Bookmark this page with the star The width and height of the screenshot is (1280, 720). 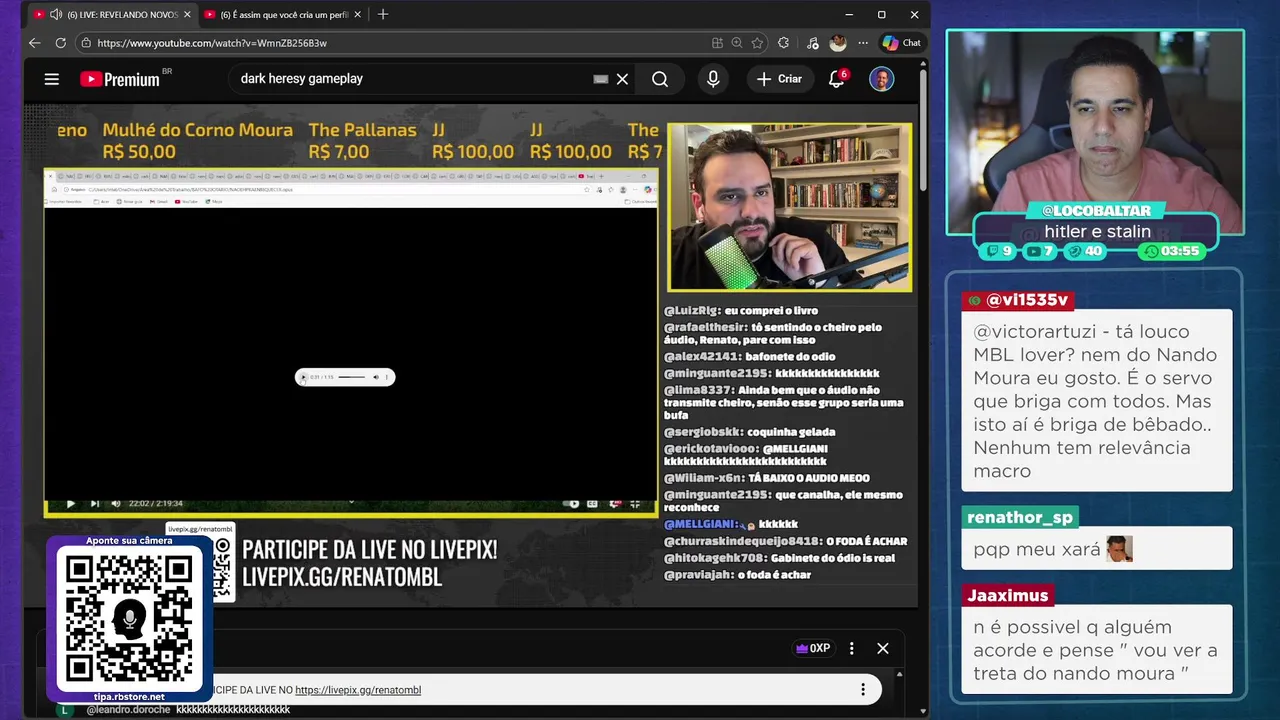pyautogui.click(x=757, y=43)
